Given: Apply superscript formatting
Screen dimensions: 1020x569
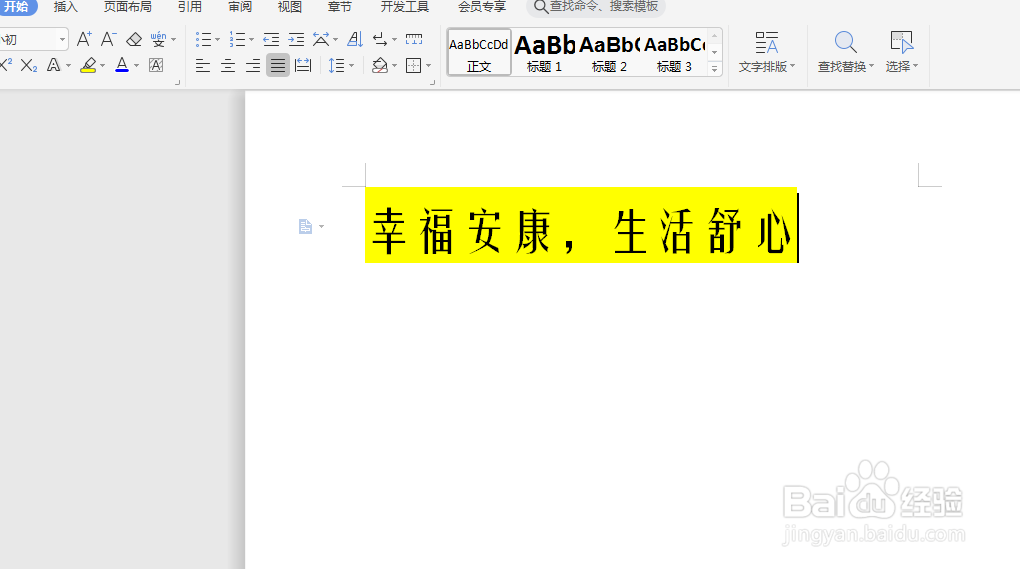Looking at the screenshot, I should [x=6, y=65].
